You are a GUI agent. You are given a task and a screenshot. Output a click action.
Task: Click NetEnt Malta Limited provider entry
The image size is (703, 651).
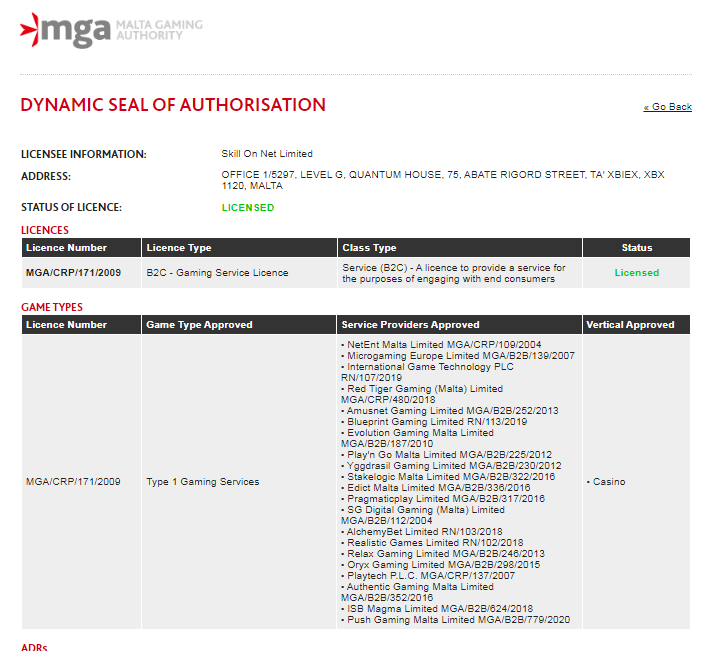pyautogui.click(x=441, y=345)
